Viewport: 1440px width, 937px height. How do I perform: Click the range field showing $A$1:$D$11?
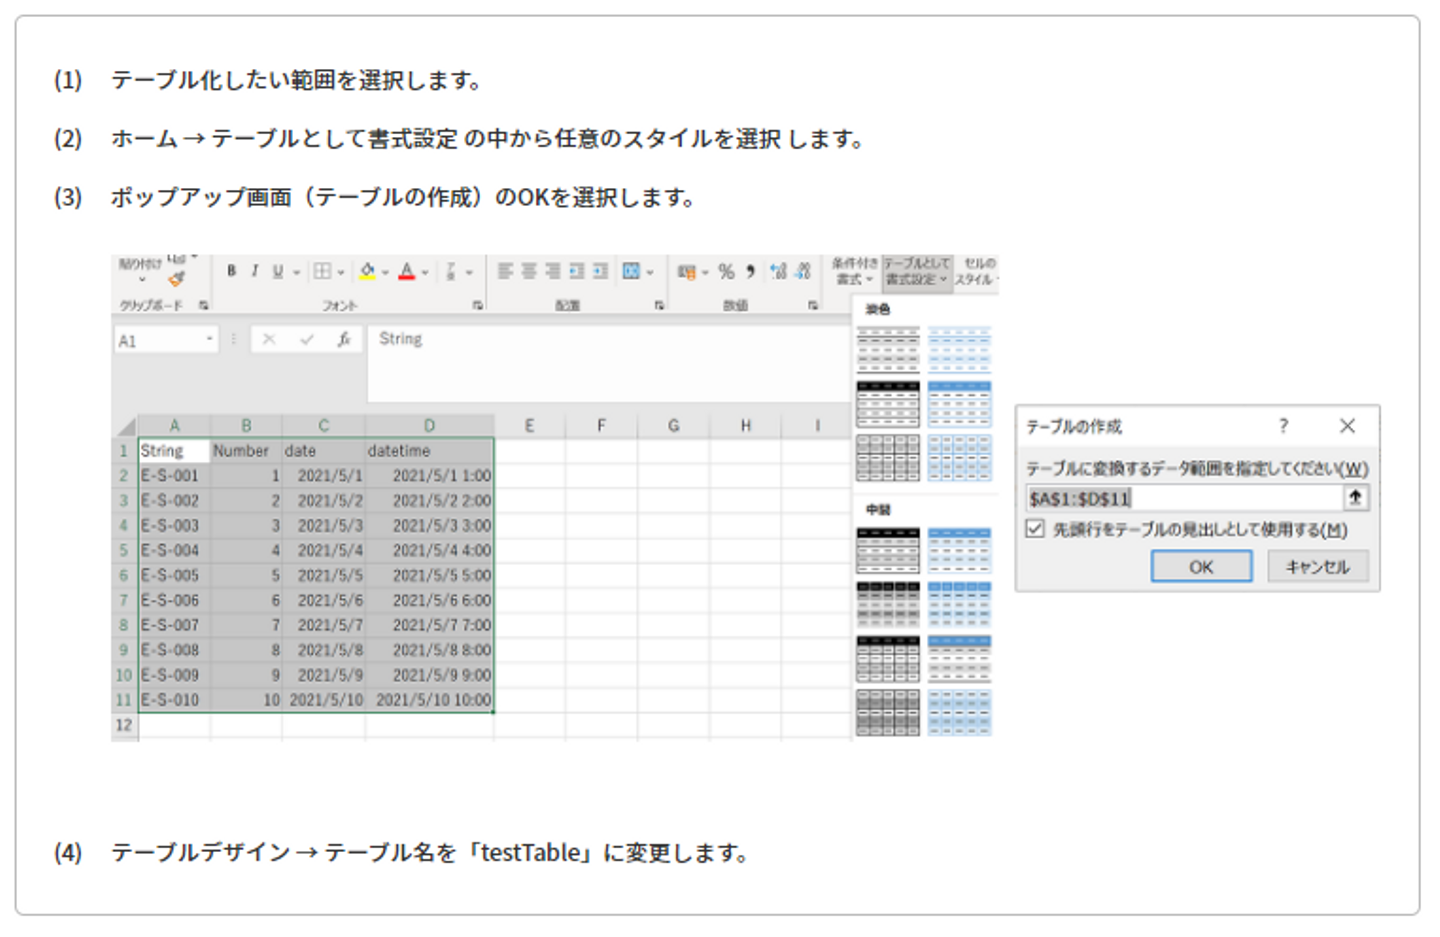pos(1184,498)
